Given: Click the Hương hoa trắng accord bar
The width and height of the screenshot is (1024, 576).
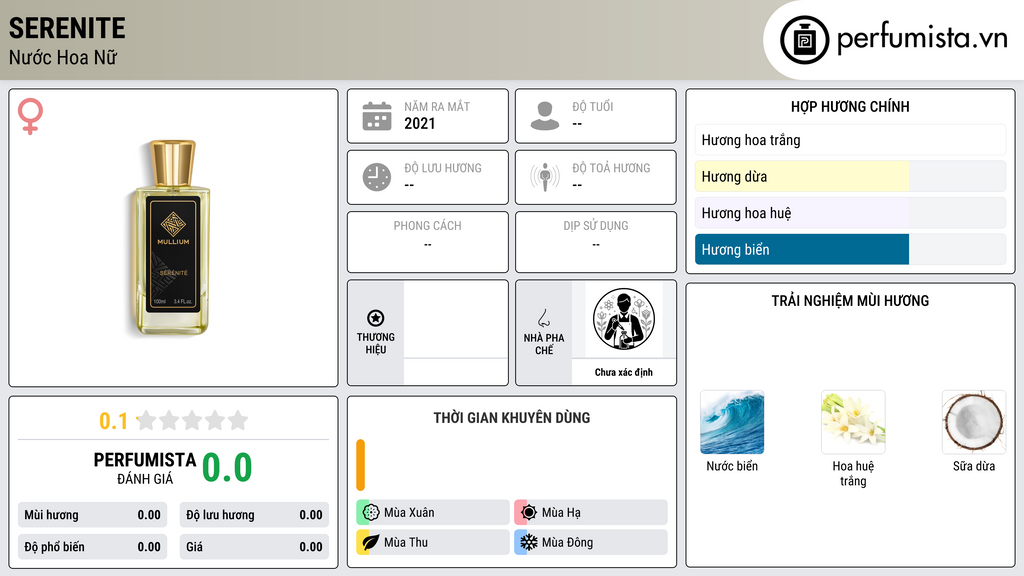Looking at the screenshot, I should pyautogui.click(x=850, y=140).
